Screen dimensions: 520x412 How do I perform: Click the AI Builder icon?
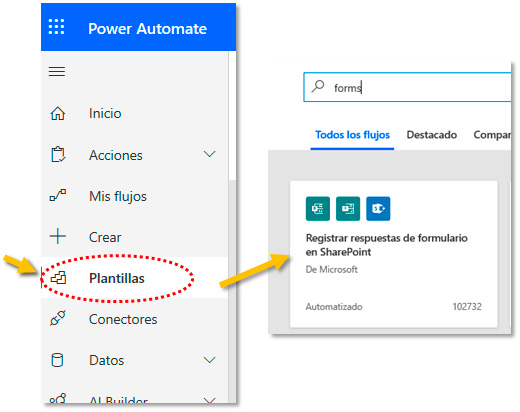pos(58,398)
